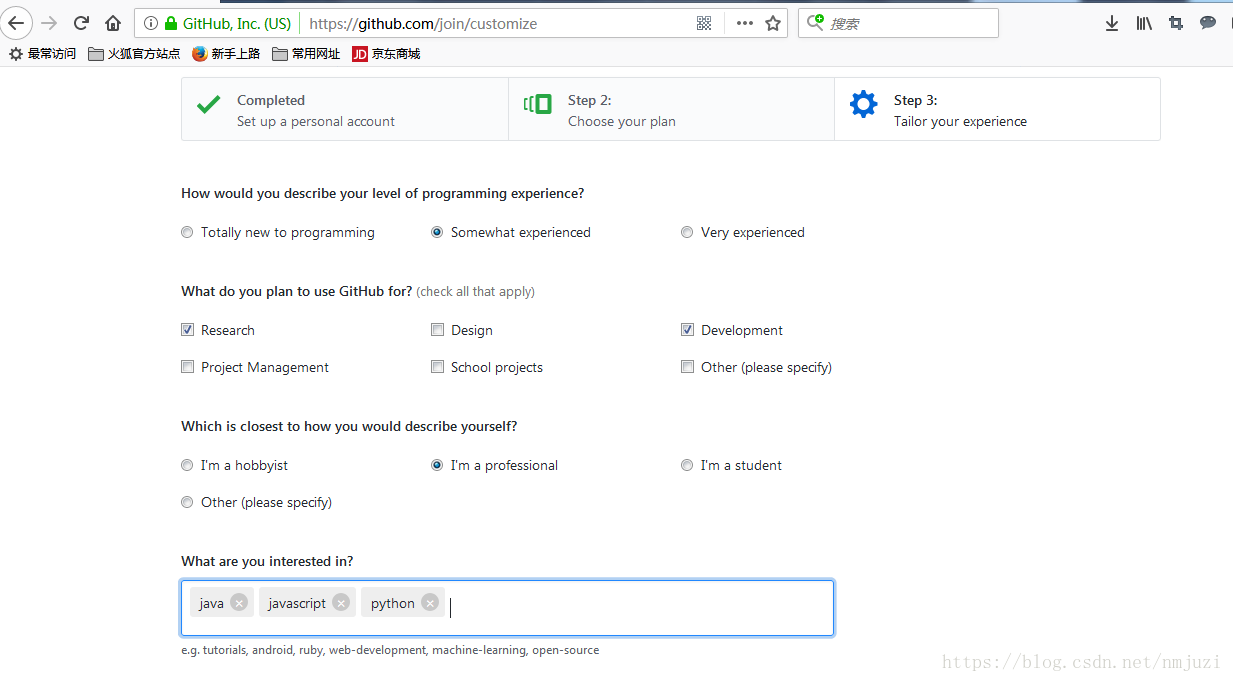The height and width of the screenshot is (682, 1233).
Task: Reload the page with the refresh icon
Action: click(x=82, y=23)
